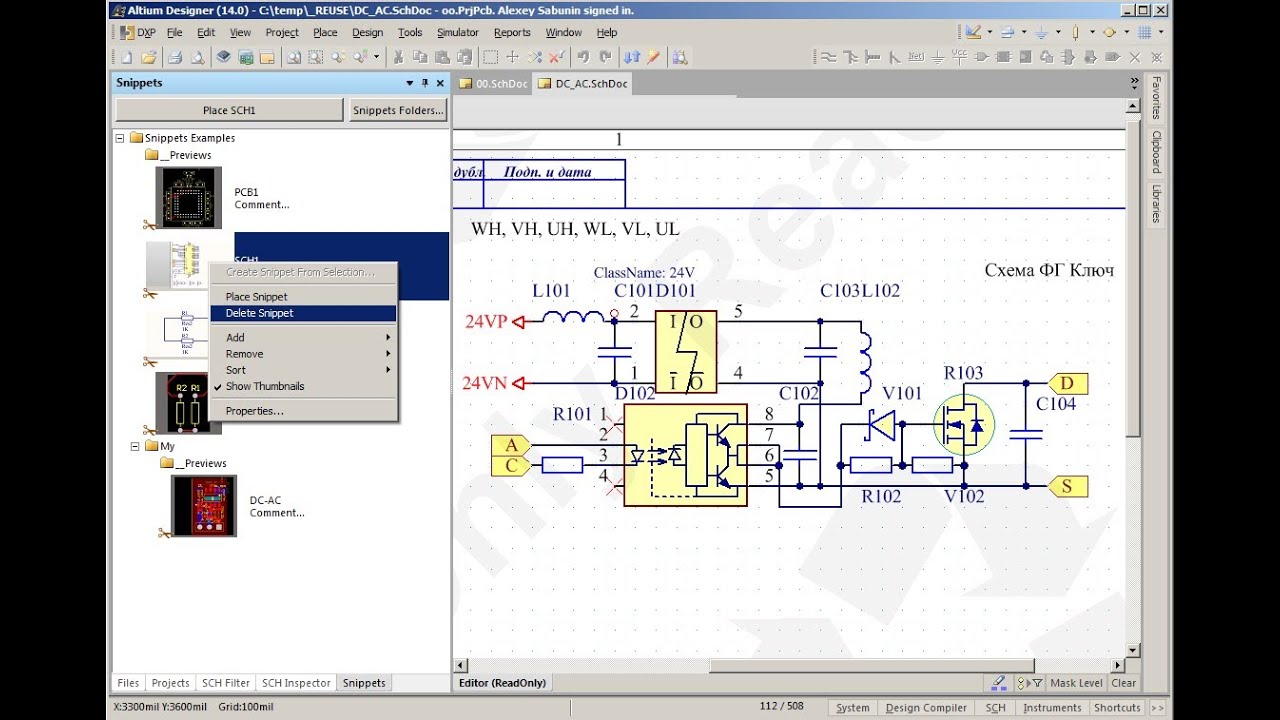1280x720 pixels.
Task: Click the Open document folder icon
Action: [x=149, y=57]
